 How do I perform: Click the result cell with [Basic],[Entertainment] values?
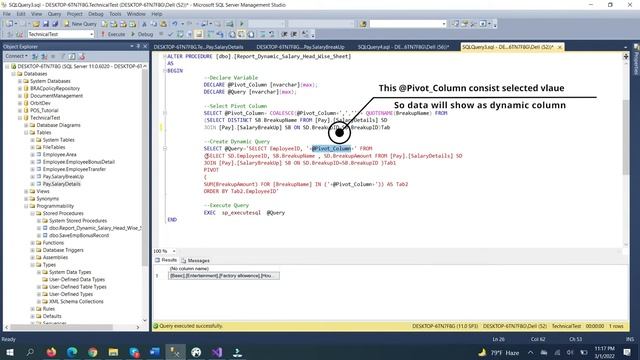tap(224, 276)
